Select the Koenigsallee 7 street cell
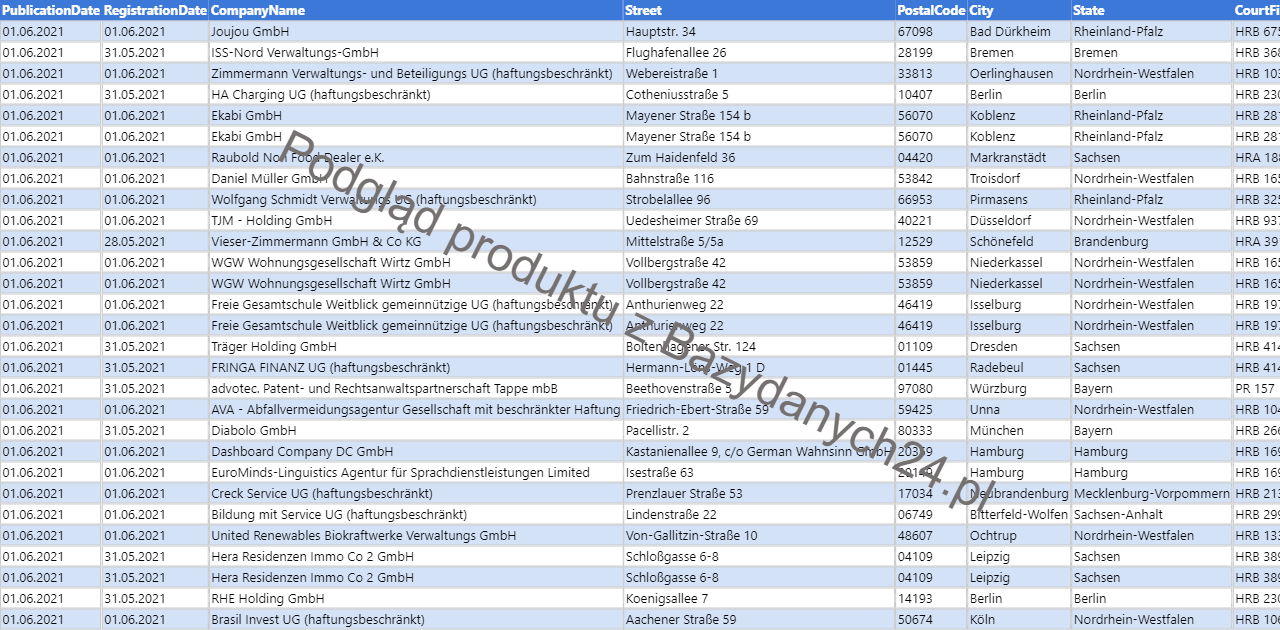Viewport: 1280px width, 630px height. pos(759,599)
